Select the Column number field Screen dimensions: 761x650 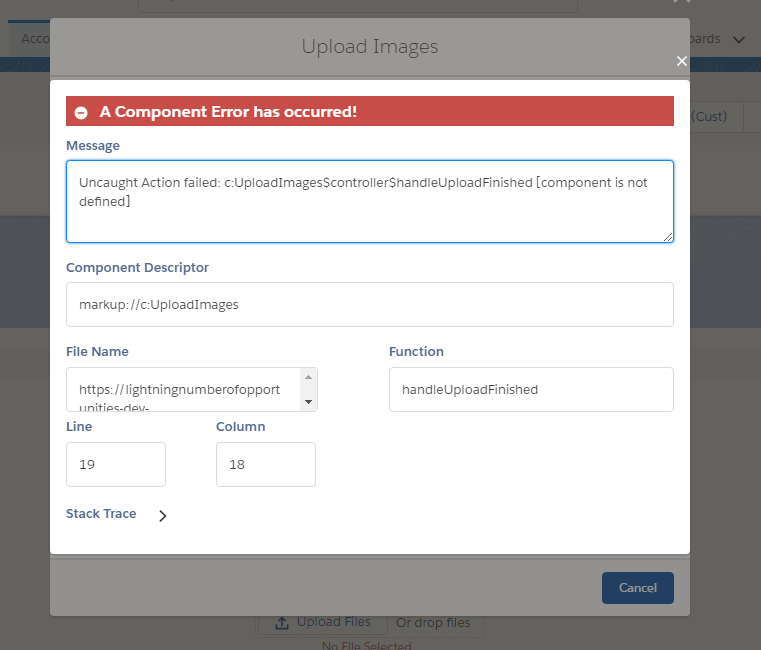(x=265, y=464)
